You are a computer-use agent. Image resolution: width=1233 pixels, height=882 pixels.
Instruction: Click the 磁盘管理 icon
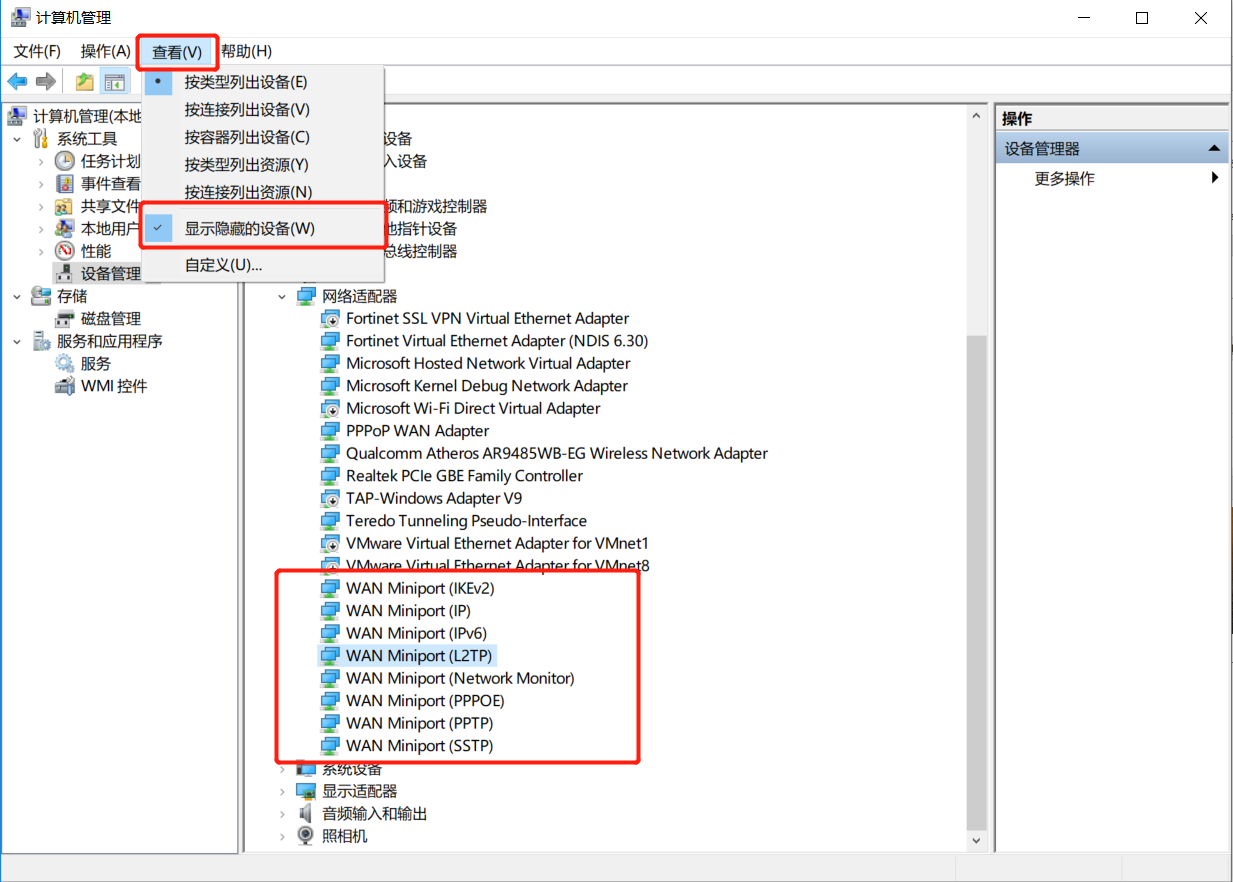click(64, 318)
